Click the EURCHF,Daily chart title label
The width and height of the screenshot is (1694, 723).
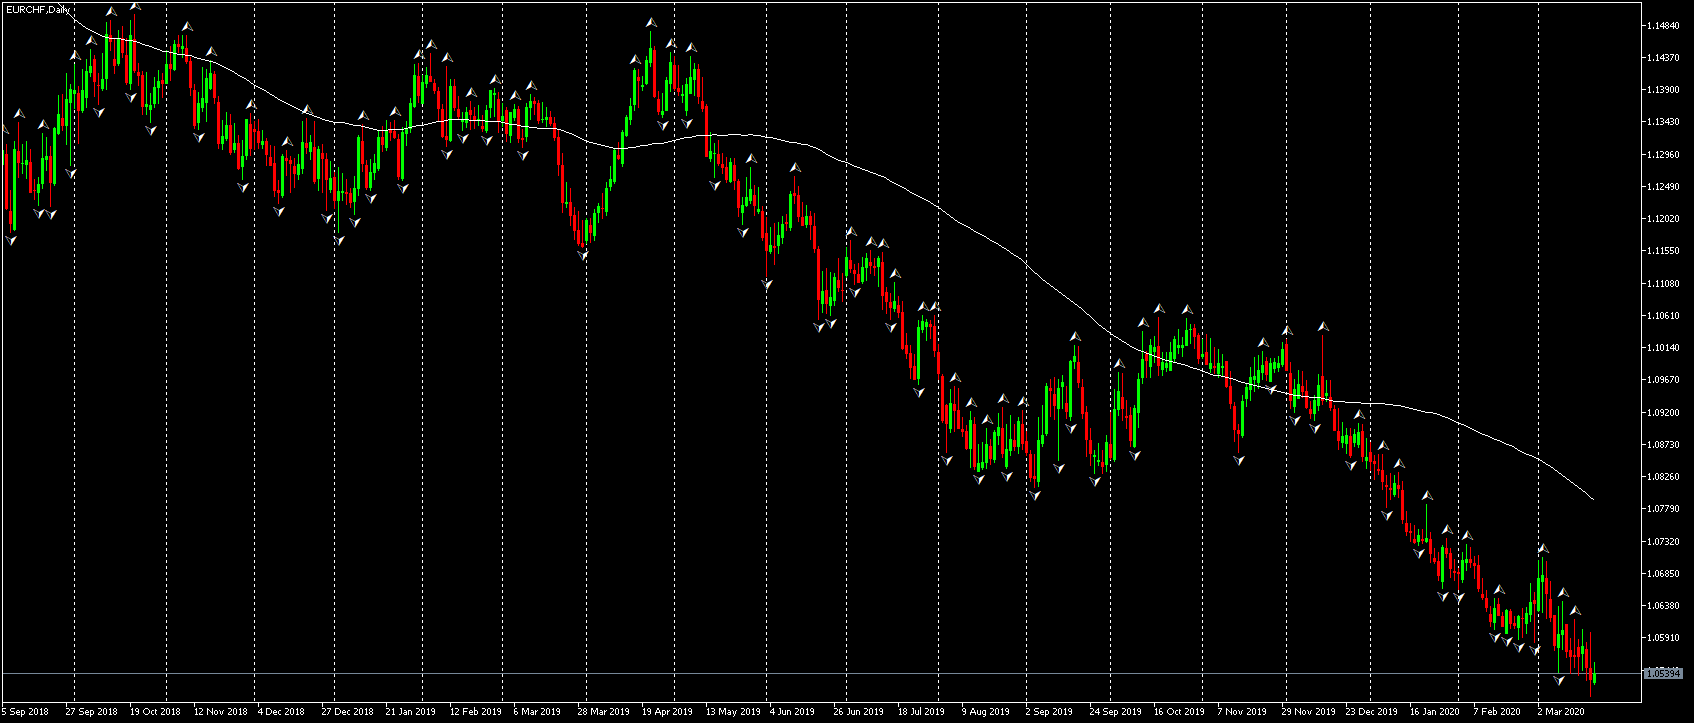click(x=38, y=9)
